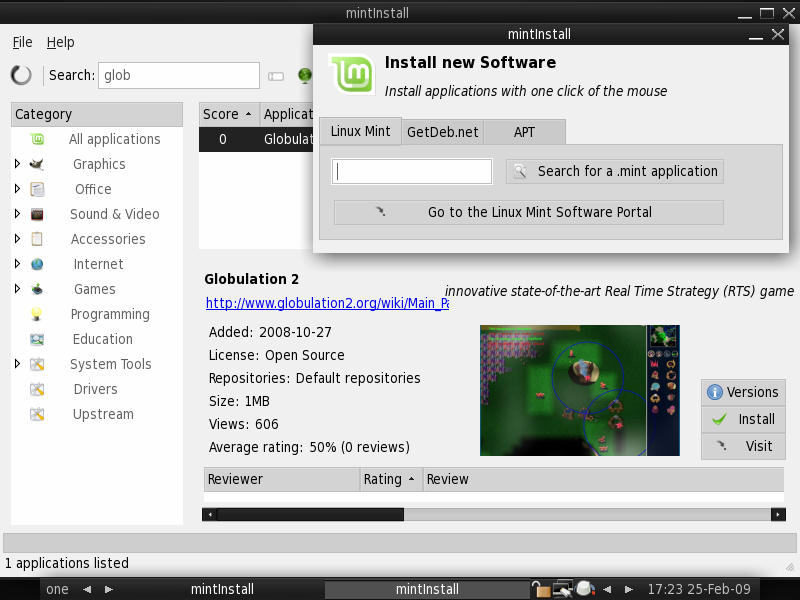Open the Help menu
The height and width of the screenshot is (600, 800).
61,42
